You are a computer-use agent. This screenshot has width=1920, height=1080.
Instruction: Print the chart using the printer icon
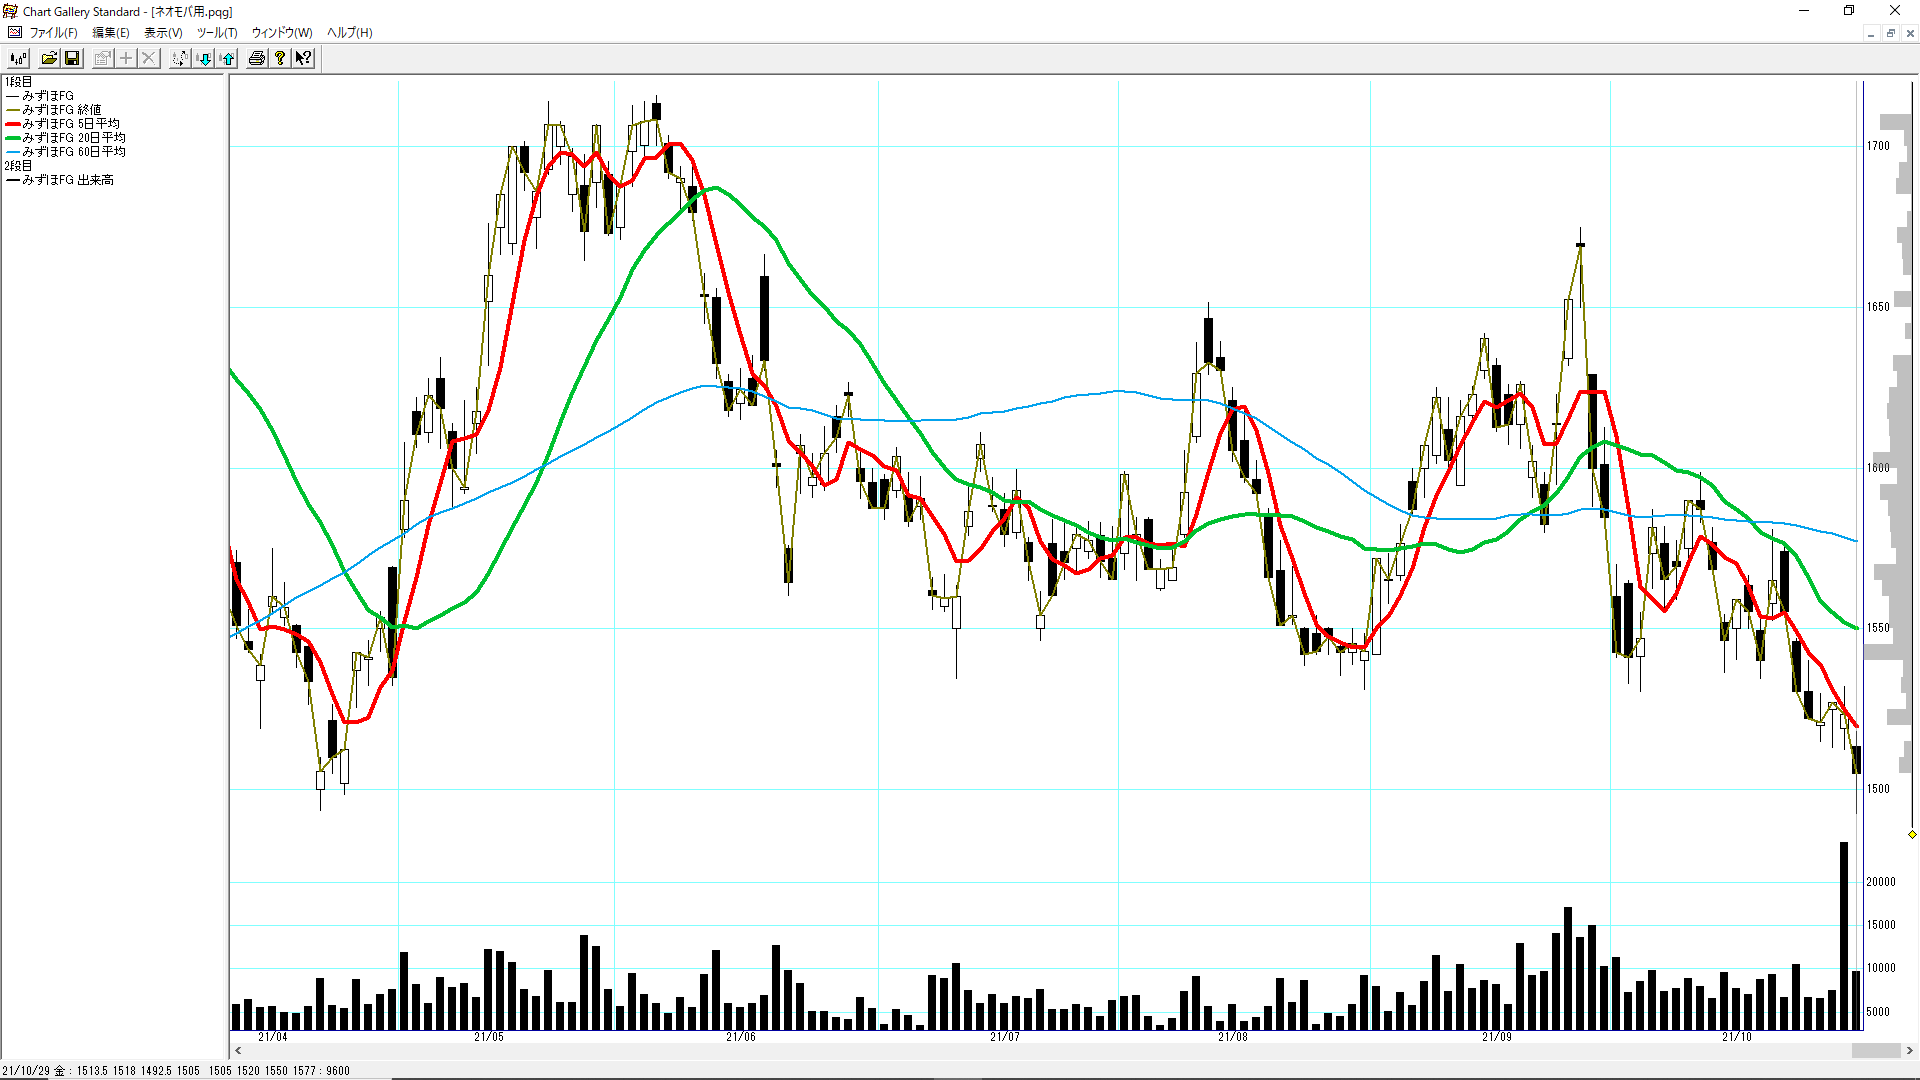pyautogui.click(x=257, y=58)
